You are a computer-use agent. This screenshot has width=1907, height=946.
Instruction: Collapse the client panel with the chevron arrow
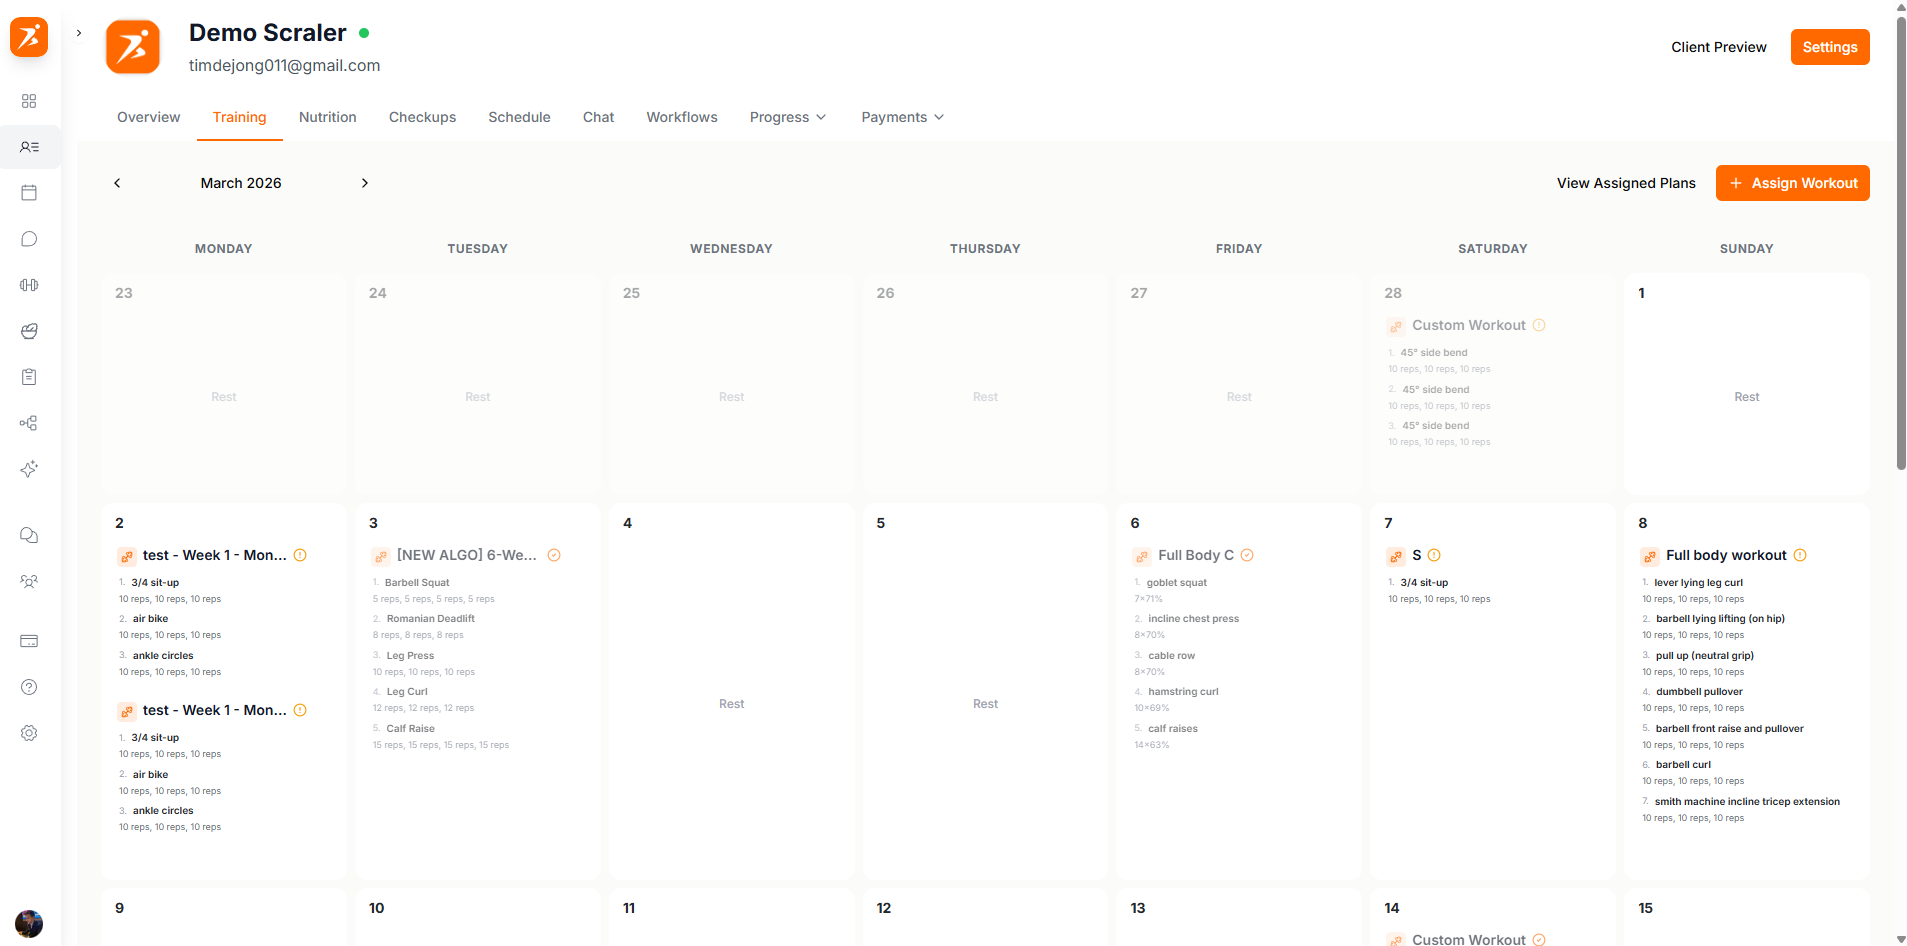(x=78, y=32)
